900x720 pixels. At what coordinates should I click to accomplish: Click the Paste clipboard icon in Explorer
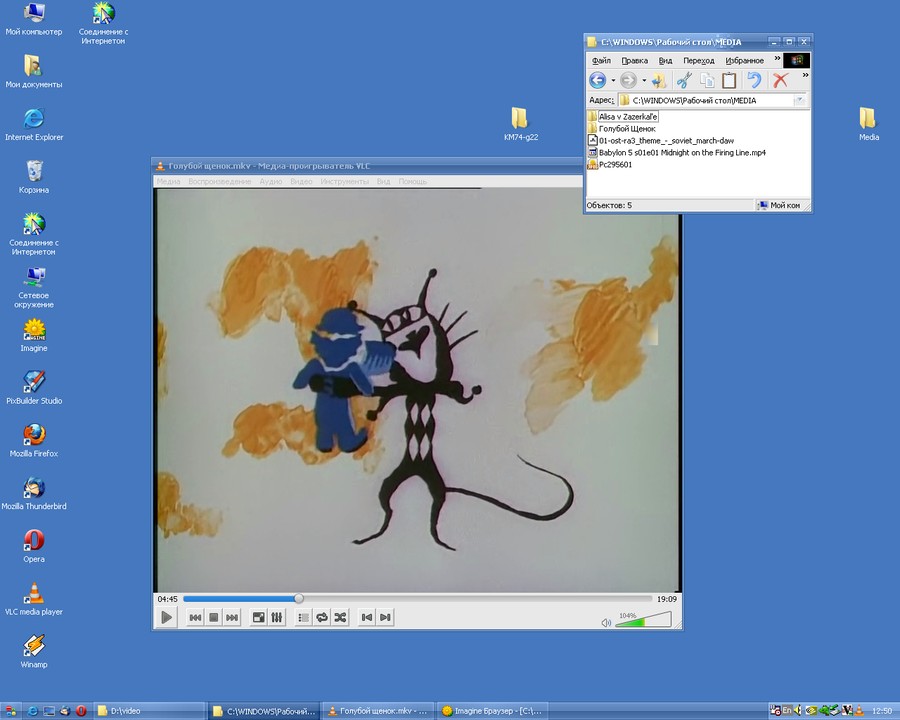pos(729,81)
